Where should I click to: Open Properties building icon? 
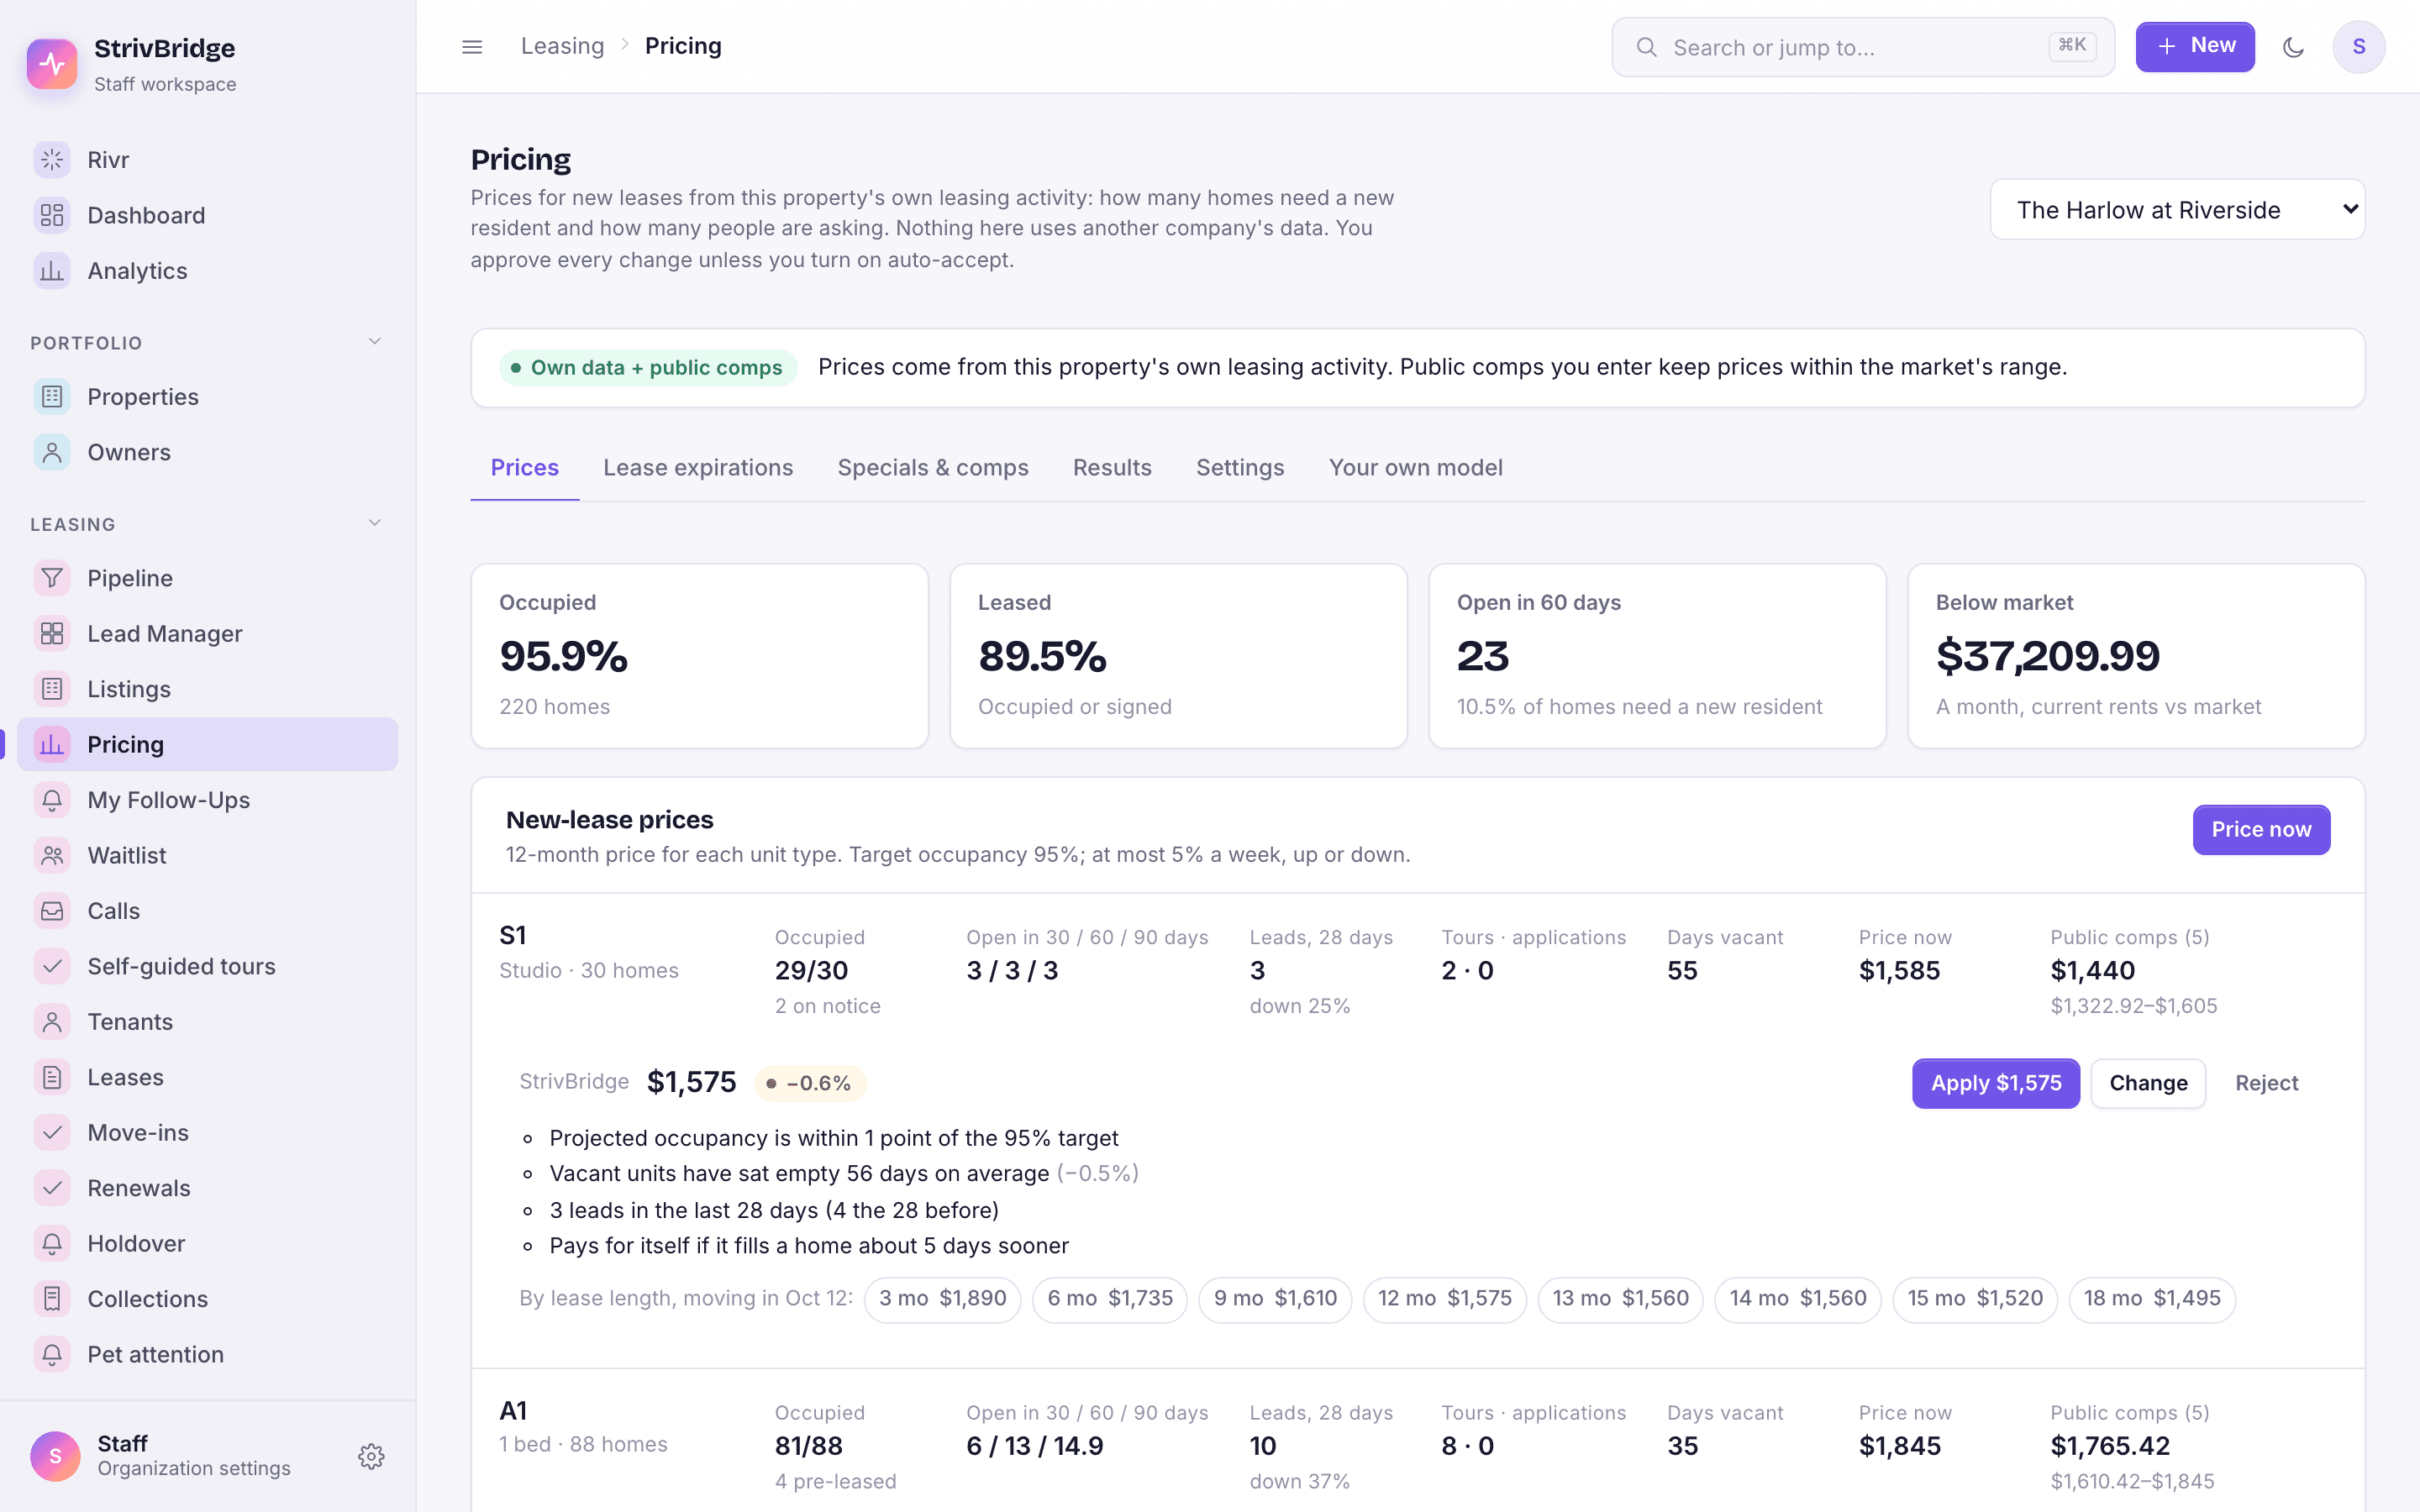pyautogui.click(x=52, y=397)
